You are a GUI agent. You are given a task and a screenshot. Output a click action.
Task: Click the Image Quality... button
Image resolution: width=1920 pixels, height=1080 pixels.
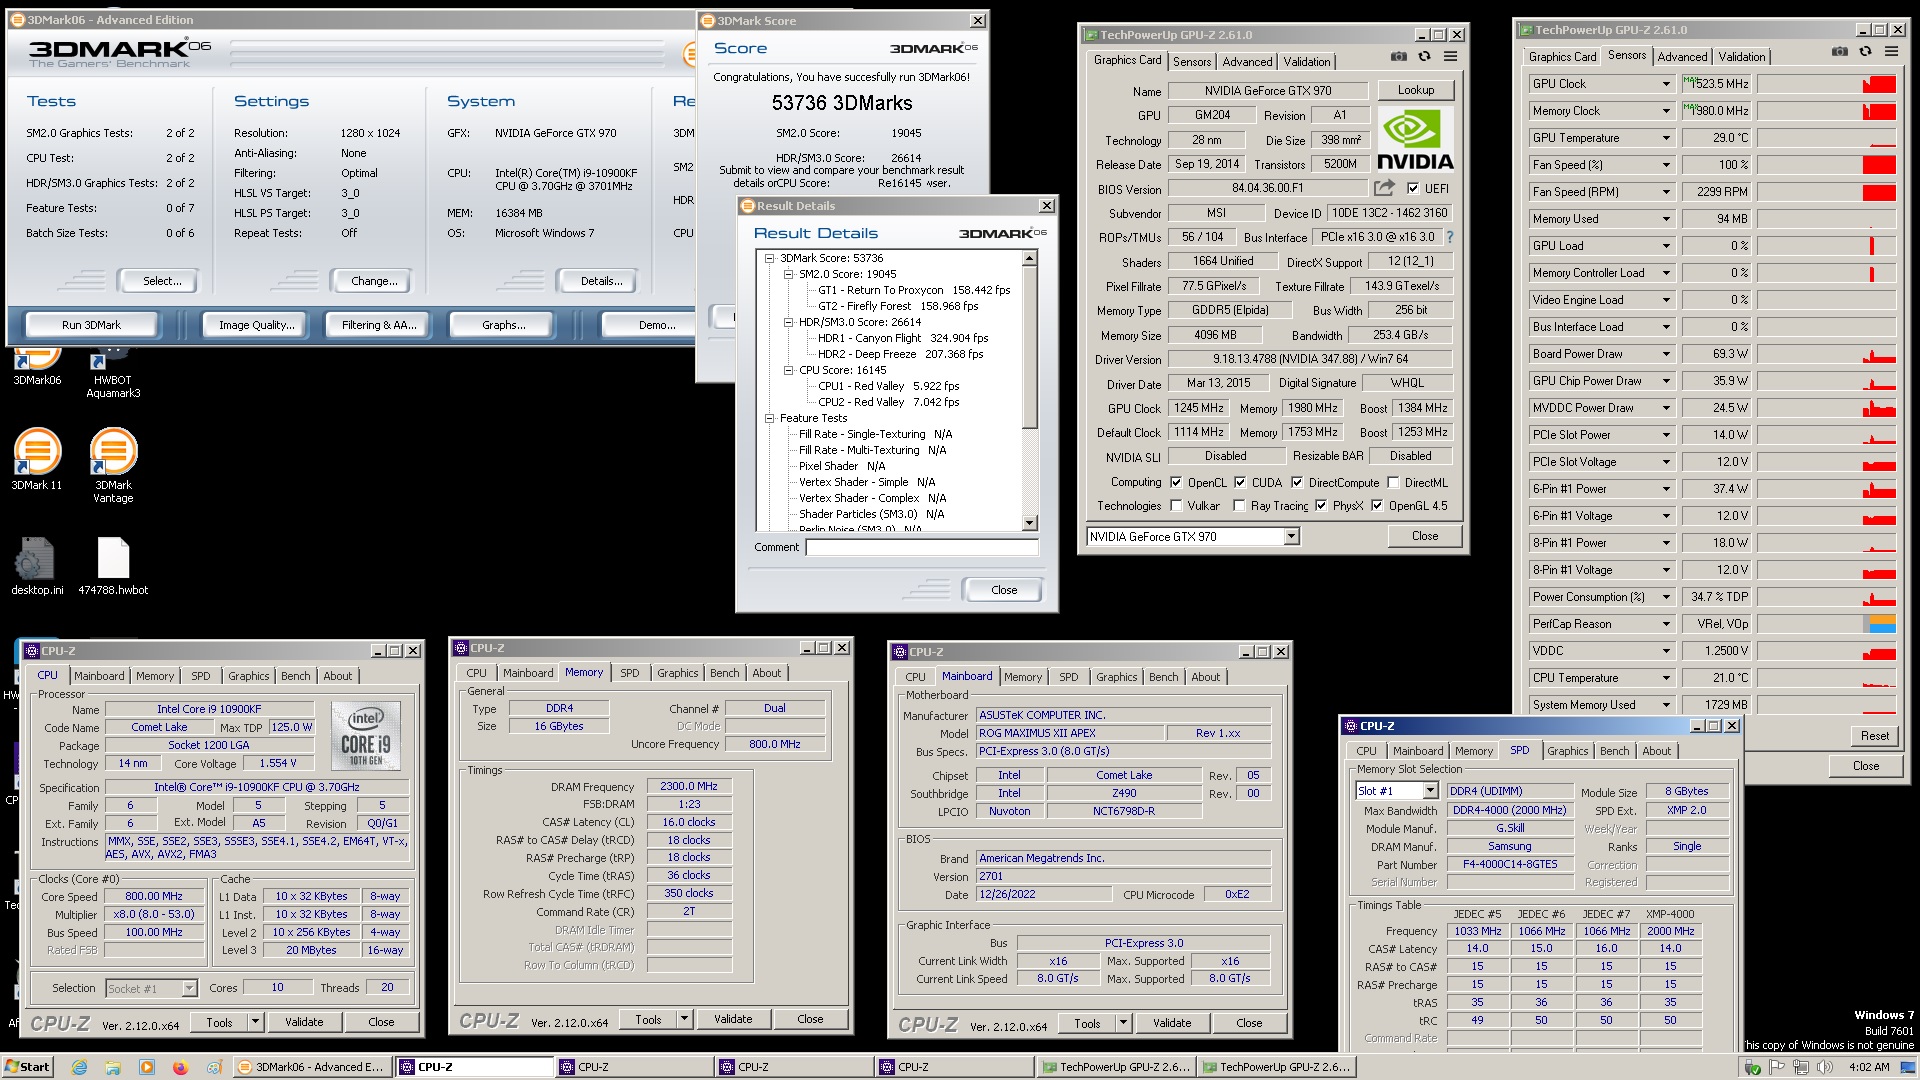click(256, 325)
